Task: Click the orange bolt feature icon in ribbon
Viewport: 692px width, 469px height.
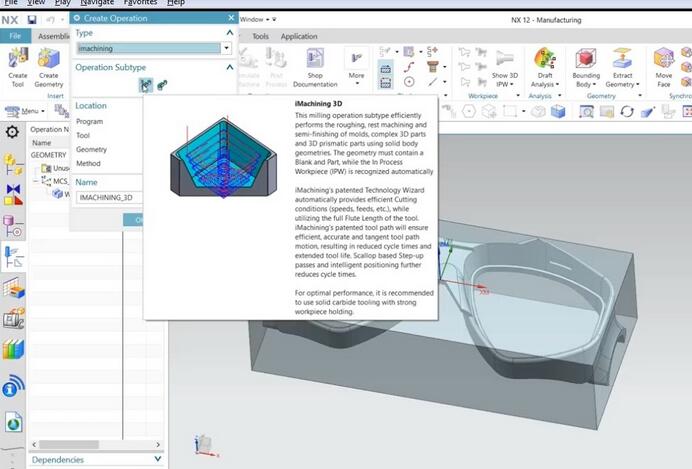Action: tap(433, 67)
